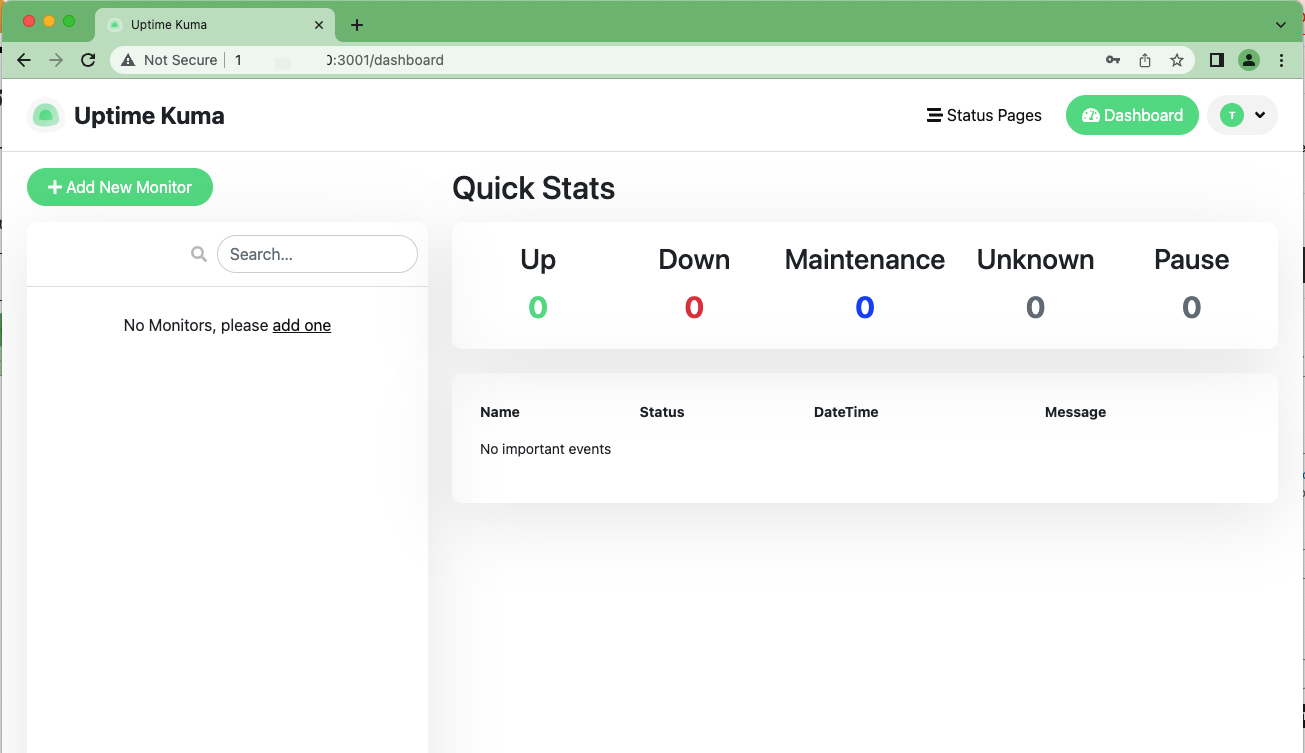Focus the monitor Search field

click(317, 254)
